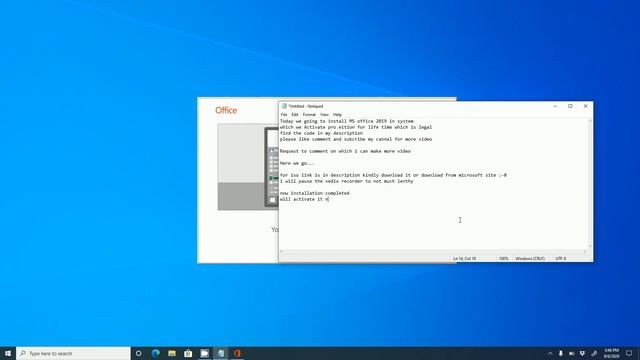The image size is (640, 360).
Task: Click the Windows (CRLF) status entry
Action: [x=530, y=259]
